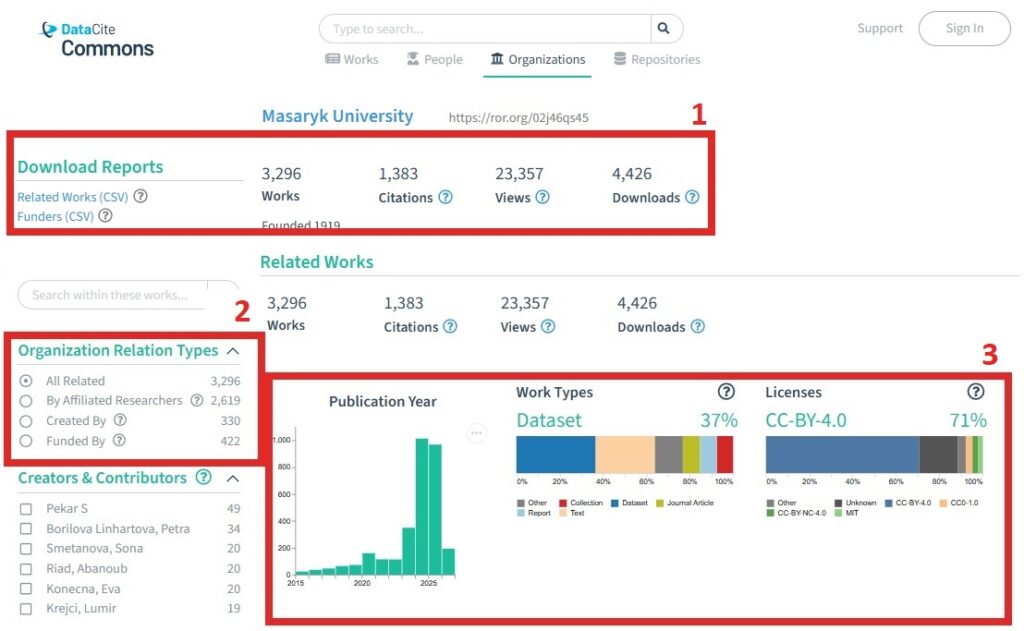The image size is (1024, 631).
Task: Click the DataCite Commons logo
Action: coord(97,39)
